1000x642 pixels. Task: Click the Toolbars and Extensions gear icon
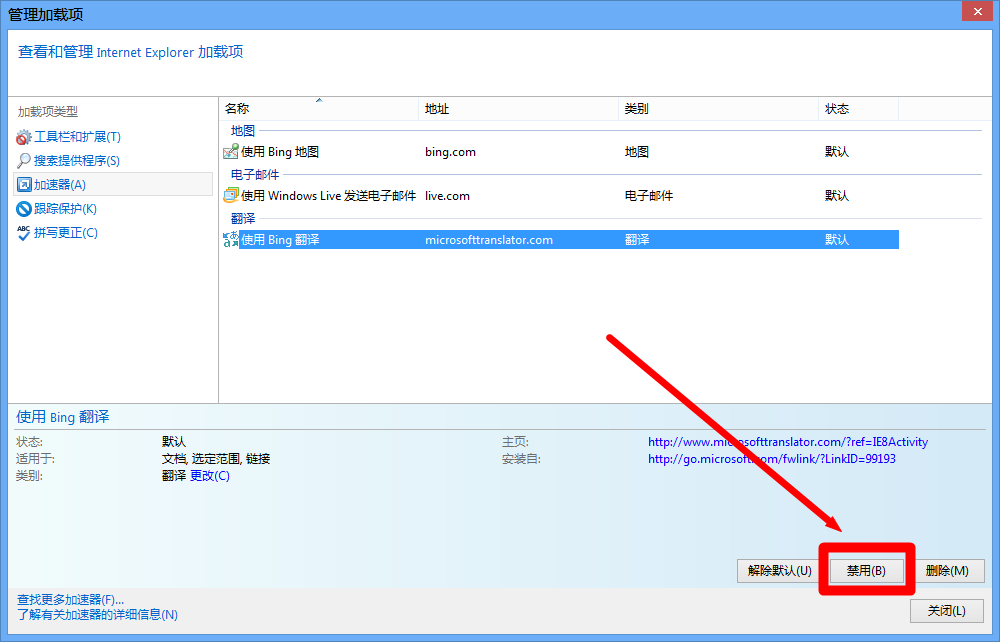point(24,137)
